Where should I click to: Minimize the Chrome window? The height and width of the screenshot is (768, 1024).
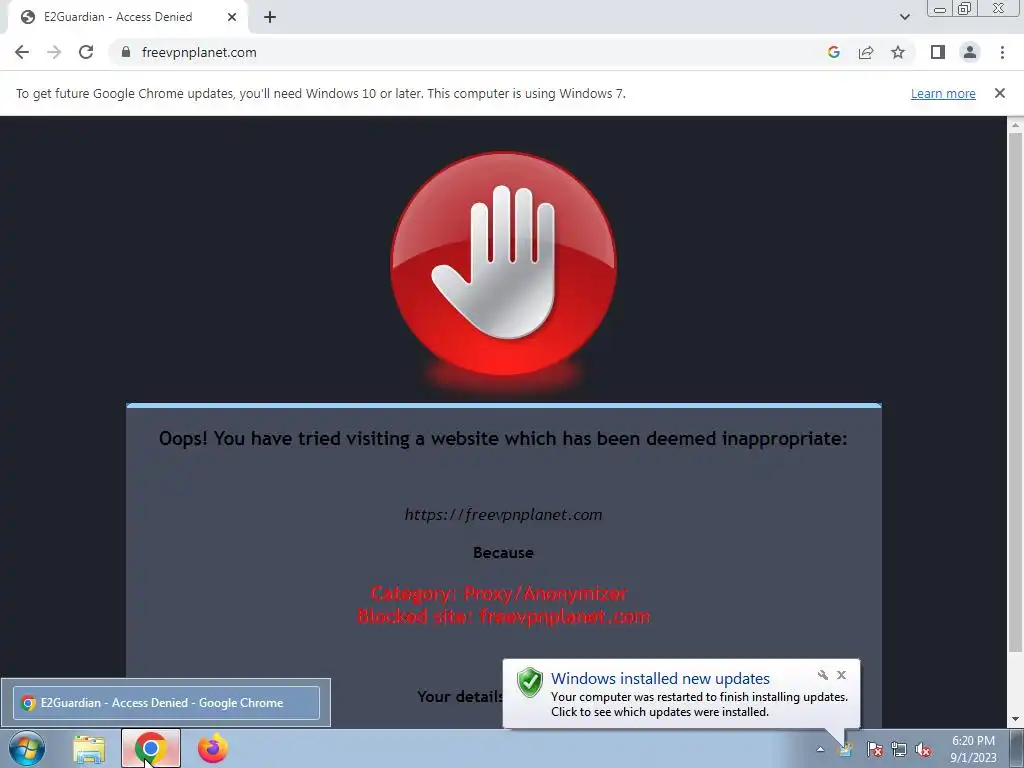[940, 8]
